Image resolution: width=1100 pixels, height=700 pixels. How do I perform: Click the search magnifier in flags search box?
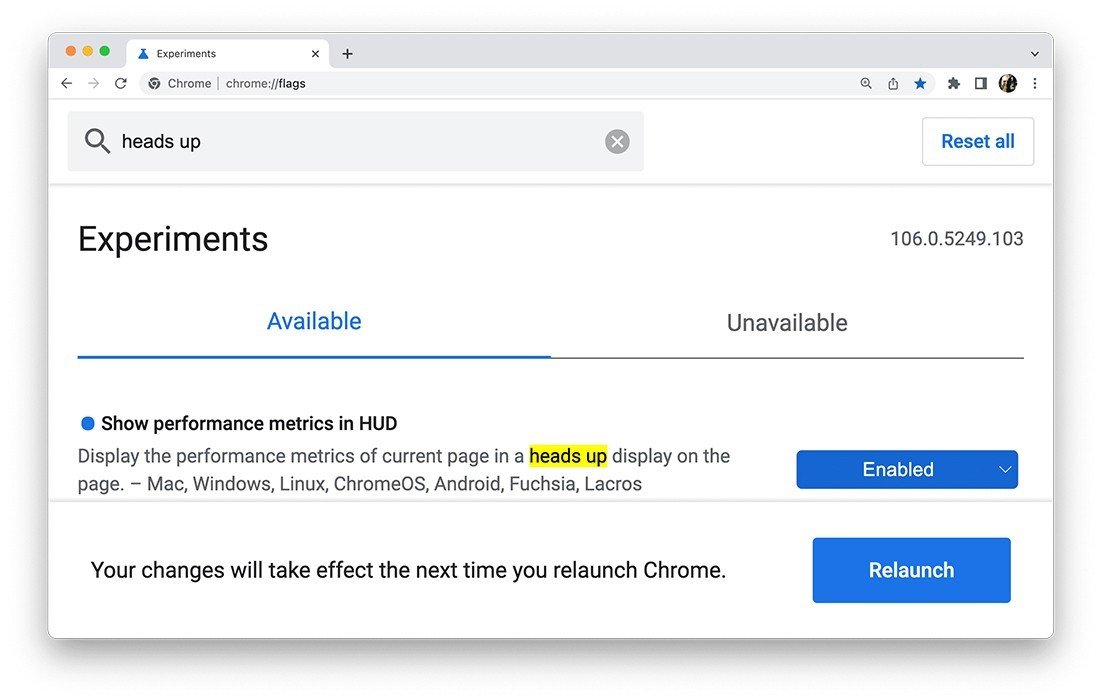98,141
